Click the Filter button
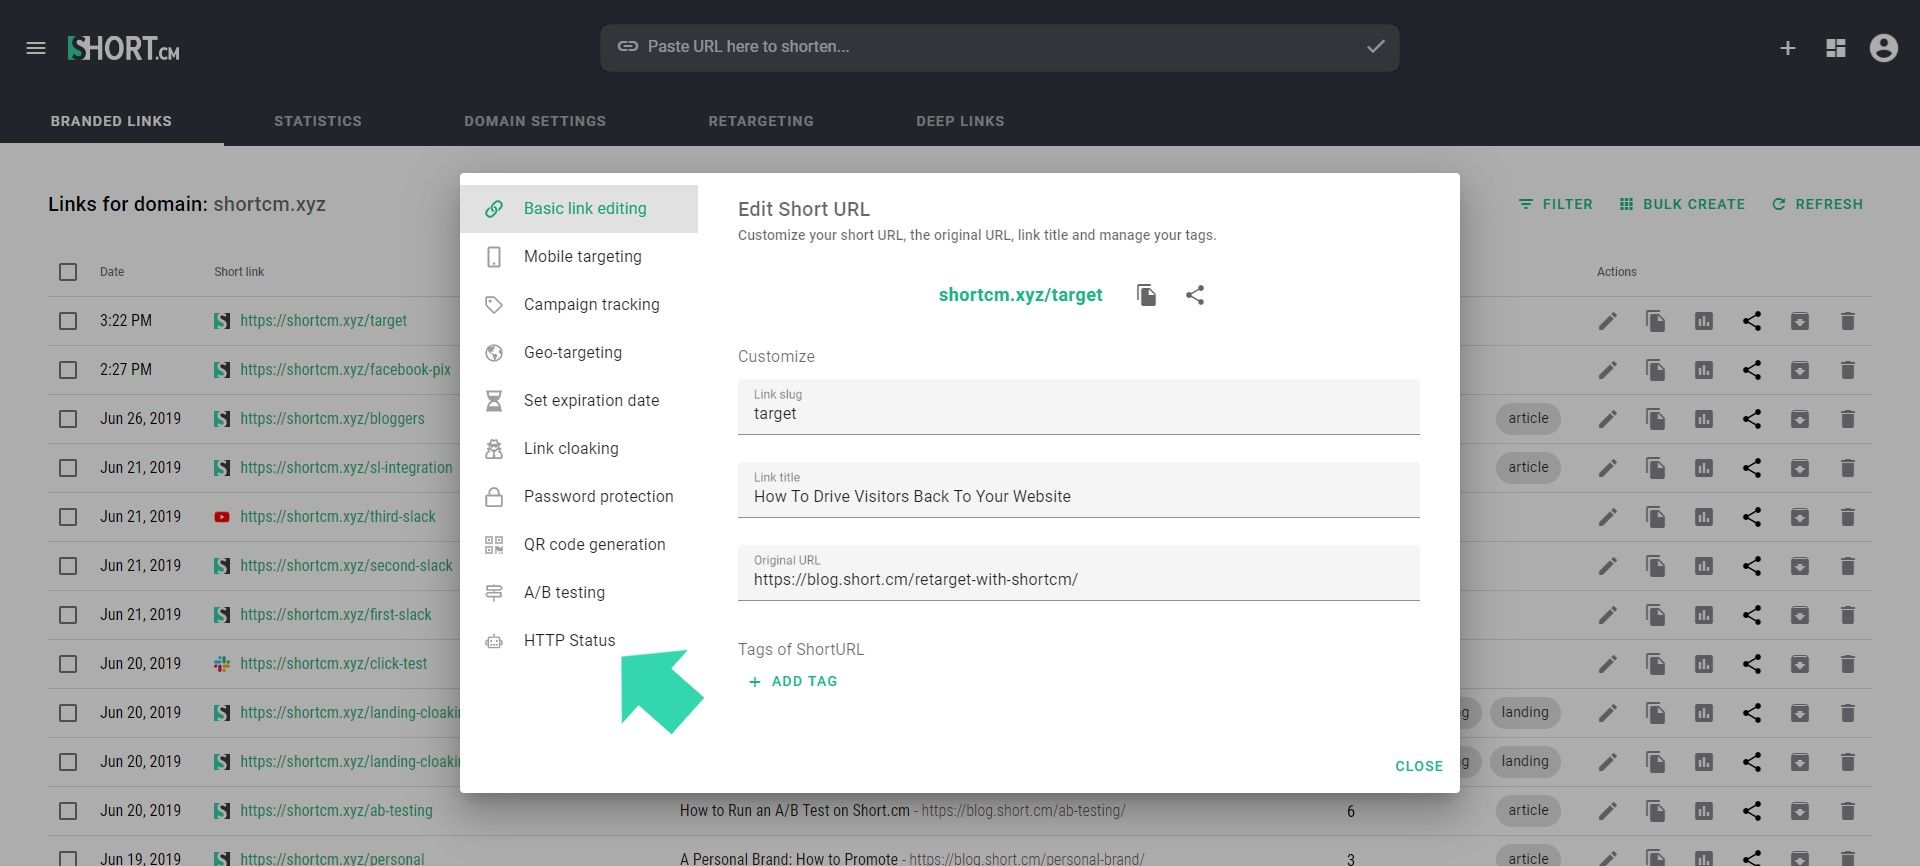The width and height of the screenshot is (1920, 866). pos(1555,204)
